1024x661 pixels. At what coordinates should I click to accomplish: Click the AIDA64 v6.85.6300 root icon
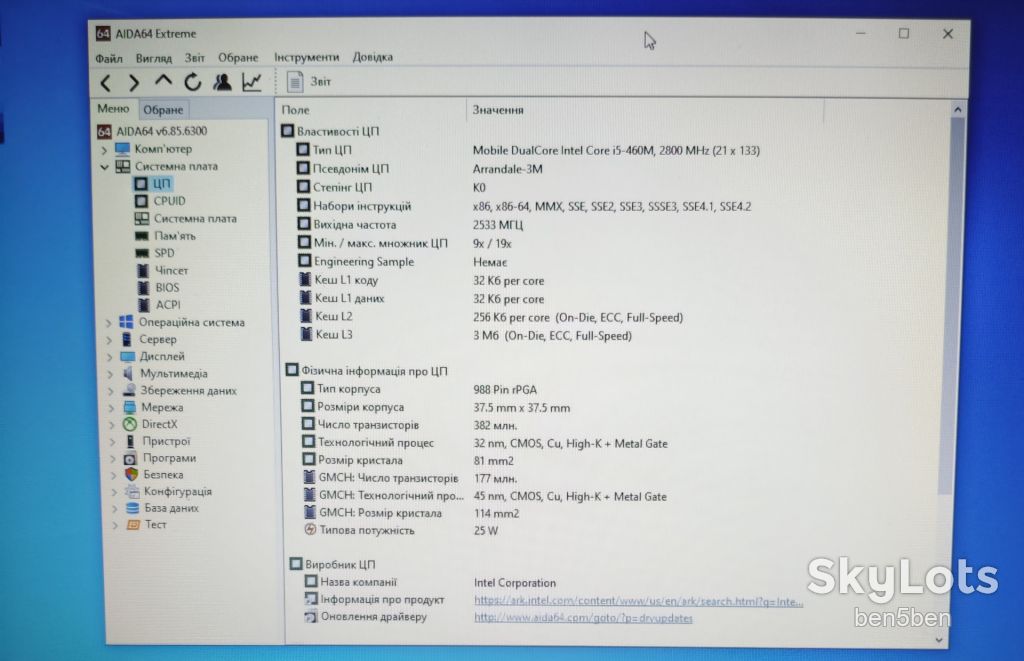point(104,131)
